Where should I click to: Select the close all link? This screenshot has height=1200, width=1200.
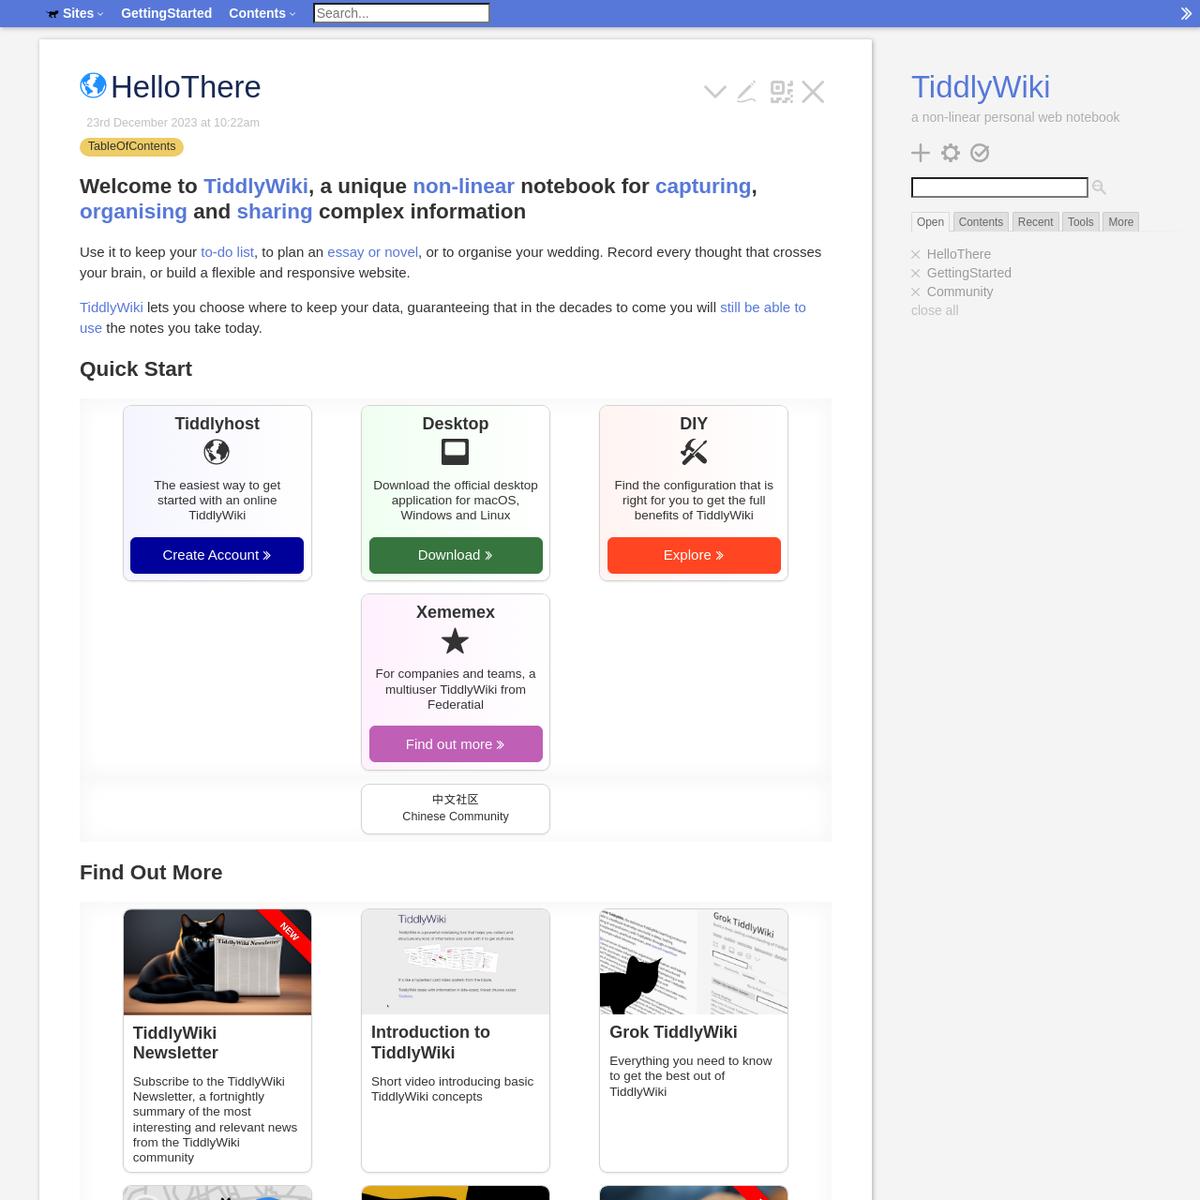[x=934, y=310]
